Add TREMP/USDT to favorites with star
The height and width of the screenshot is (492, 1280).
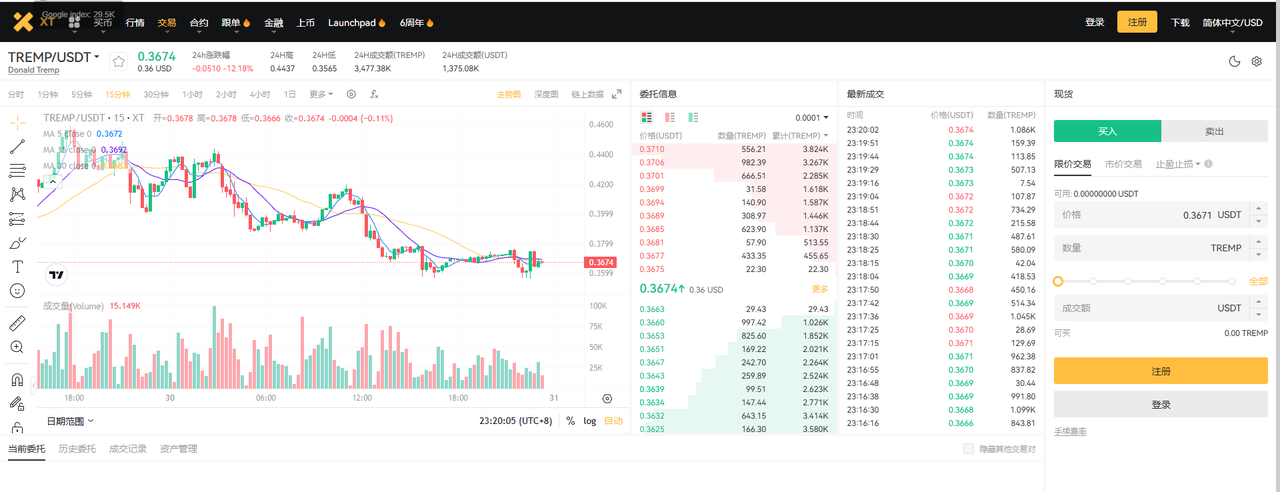pos(119,62)
